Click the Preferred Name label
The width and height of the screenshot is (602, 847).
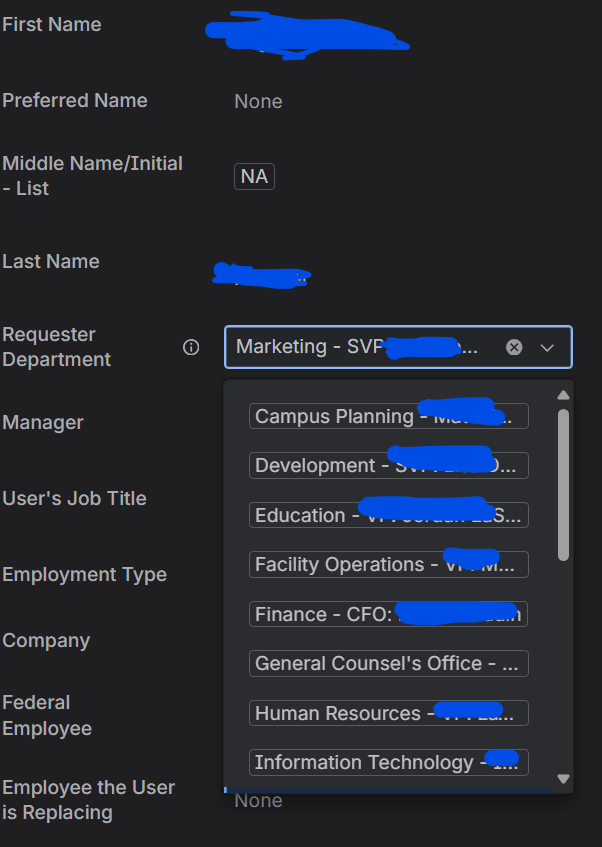(75, 100)
